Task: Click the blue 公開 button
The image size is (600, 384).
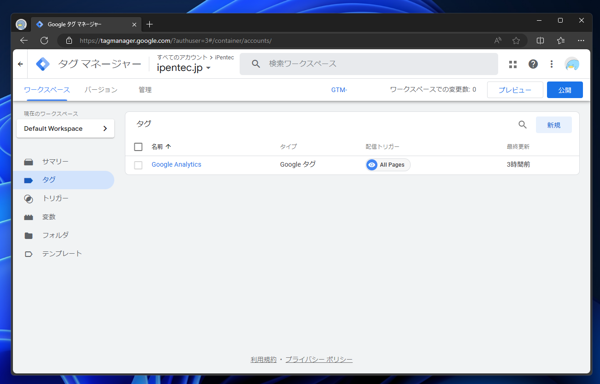Action: (x=565, y=90)
